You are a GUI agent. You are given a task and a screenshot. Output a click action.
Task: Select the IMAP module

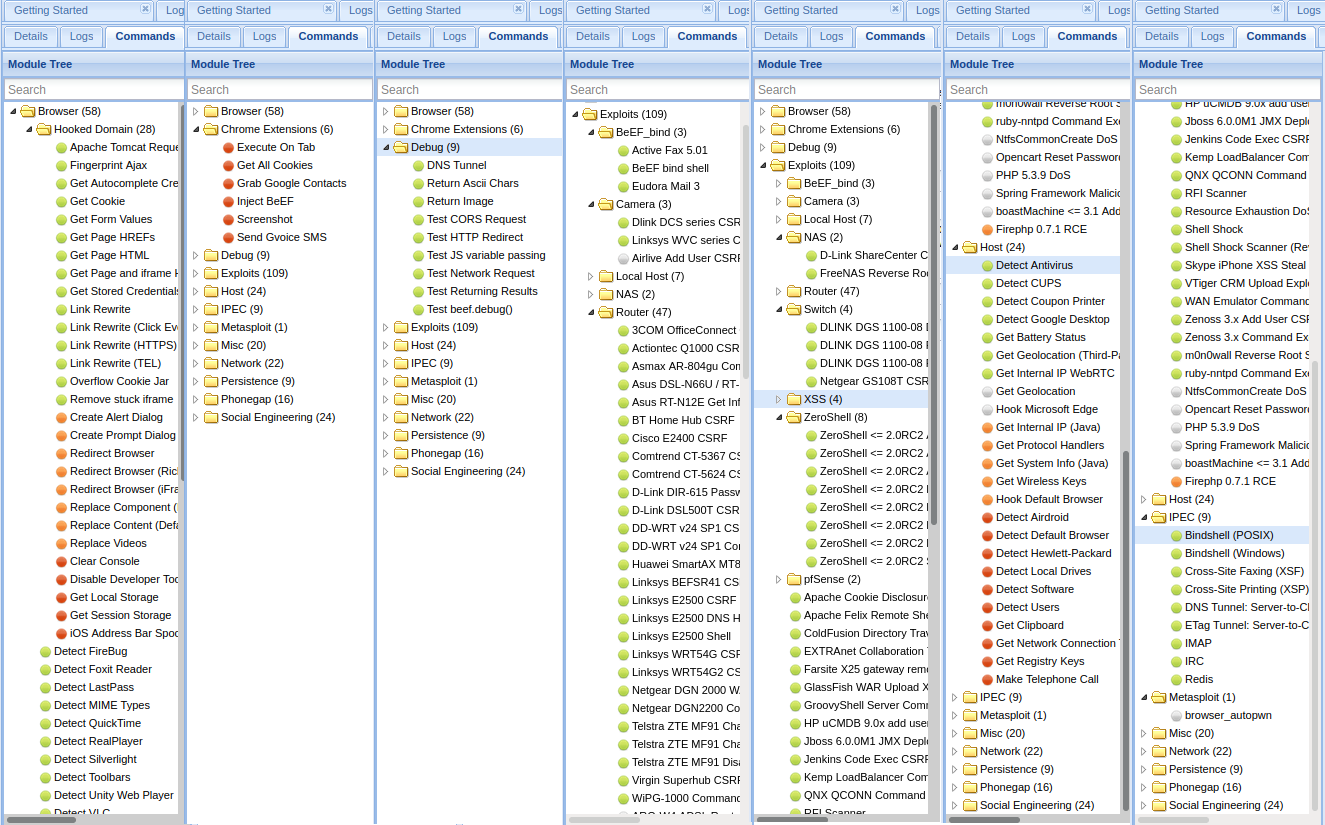coord(1198,643)
